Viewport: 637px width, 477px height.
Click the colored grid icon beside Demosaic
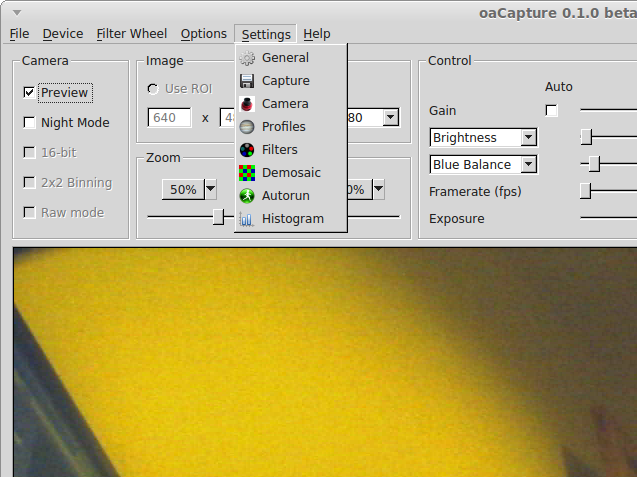[247, 173]
